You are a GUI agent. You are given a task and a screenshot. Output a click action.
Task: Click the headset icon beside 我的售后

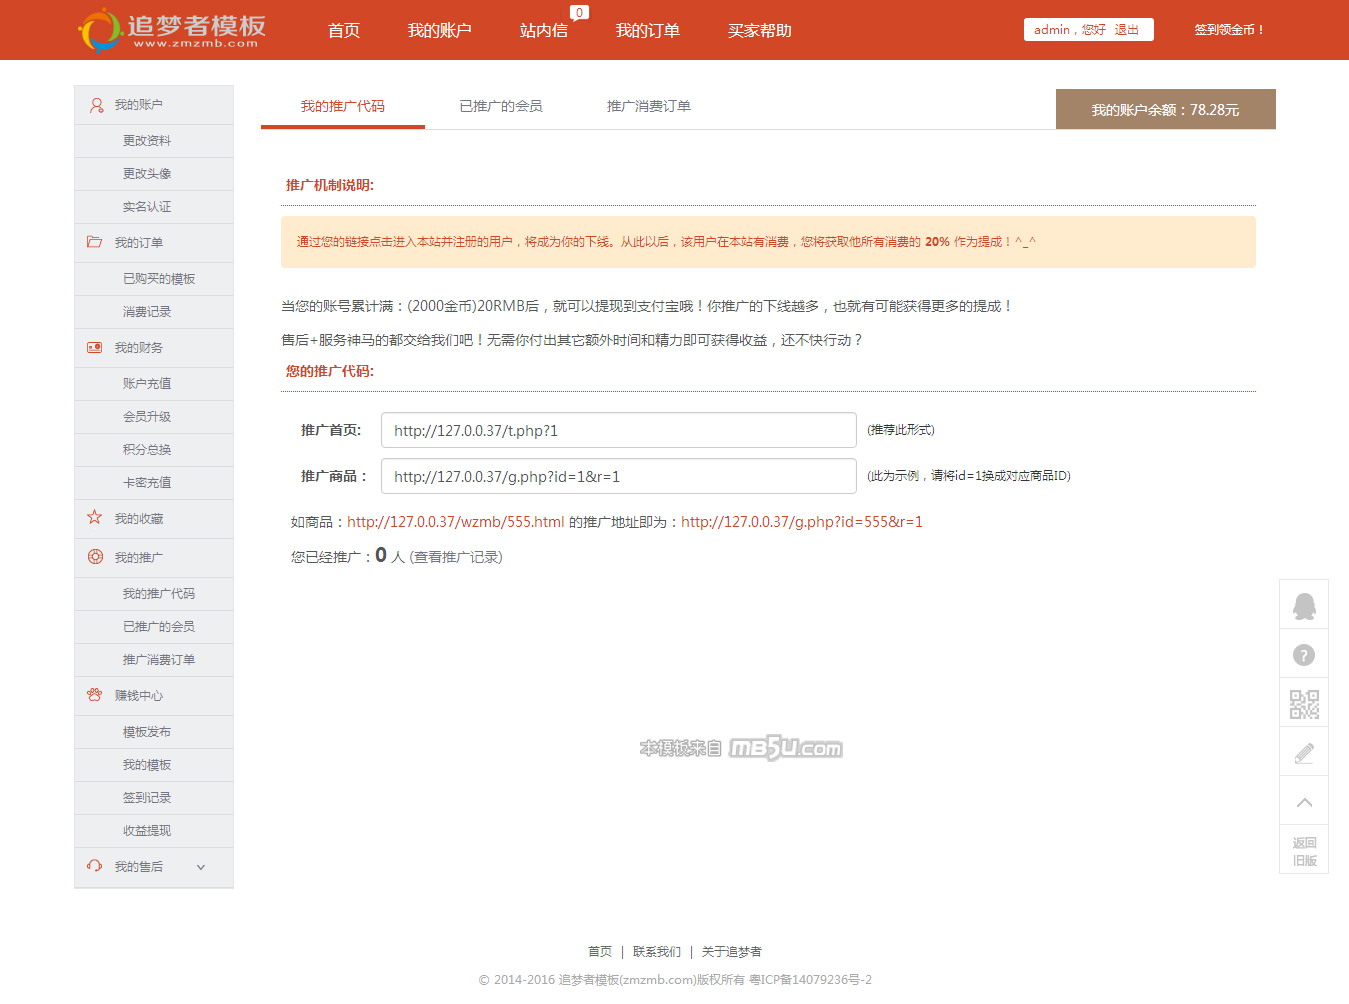95,866
